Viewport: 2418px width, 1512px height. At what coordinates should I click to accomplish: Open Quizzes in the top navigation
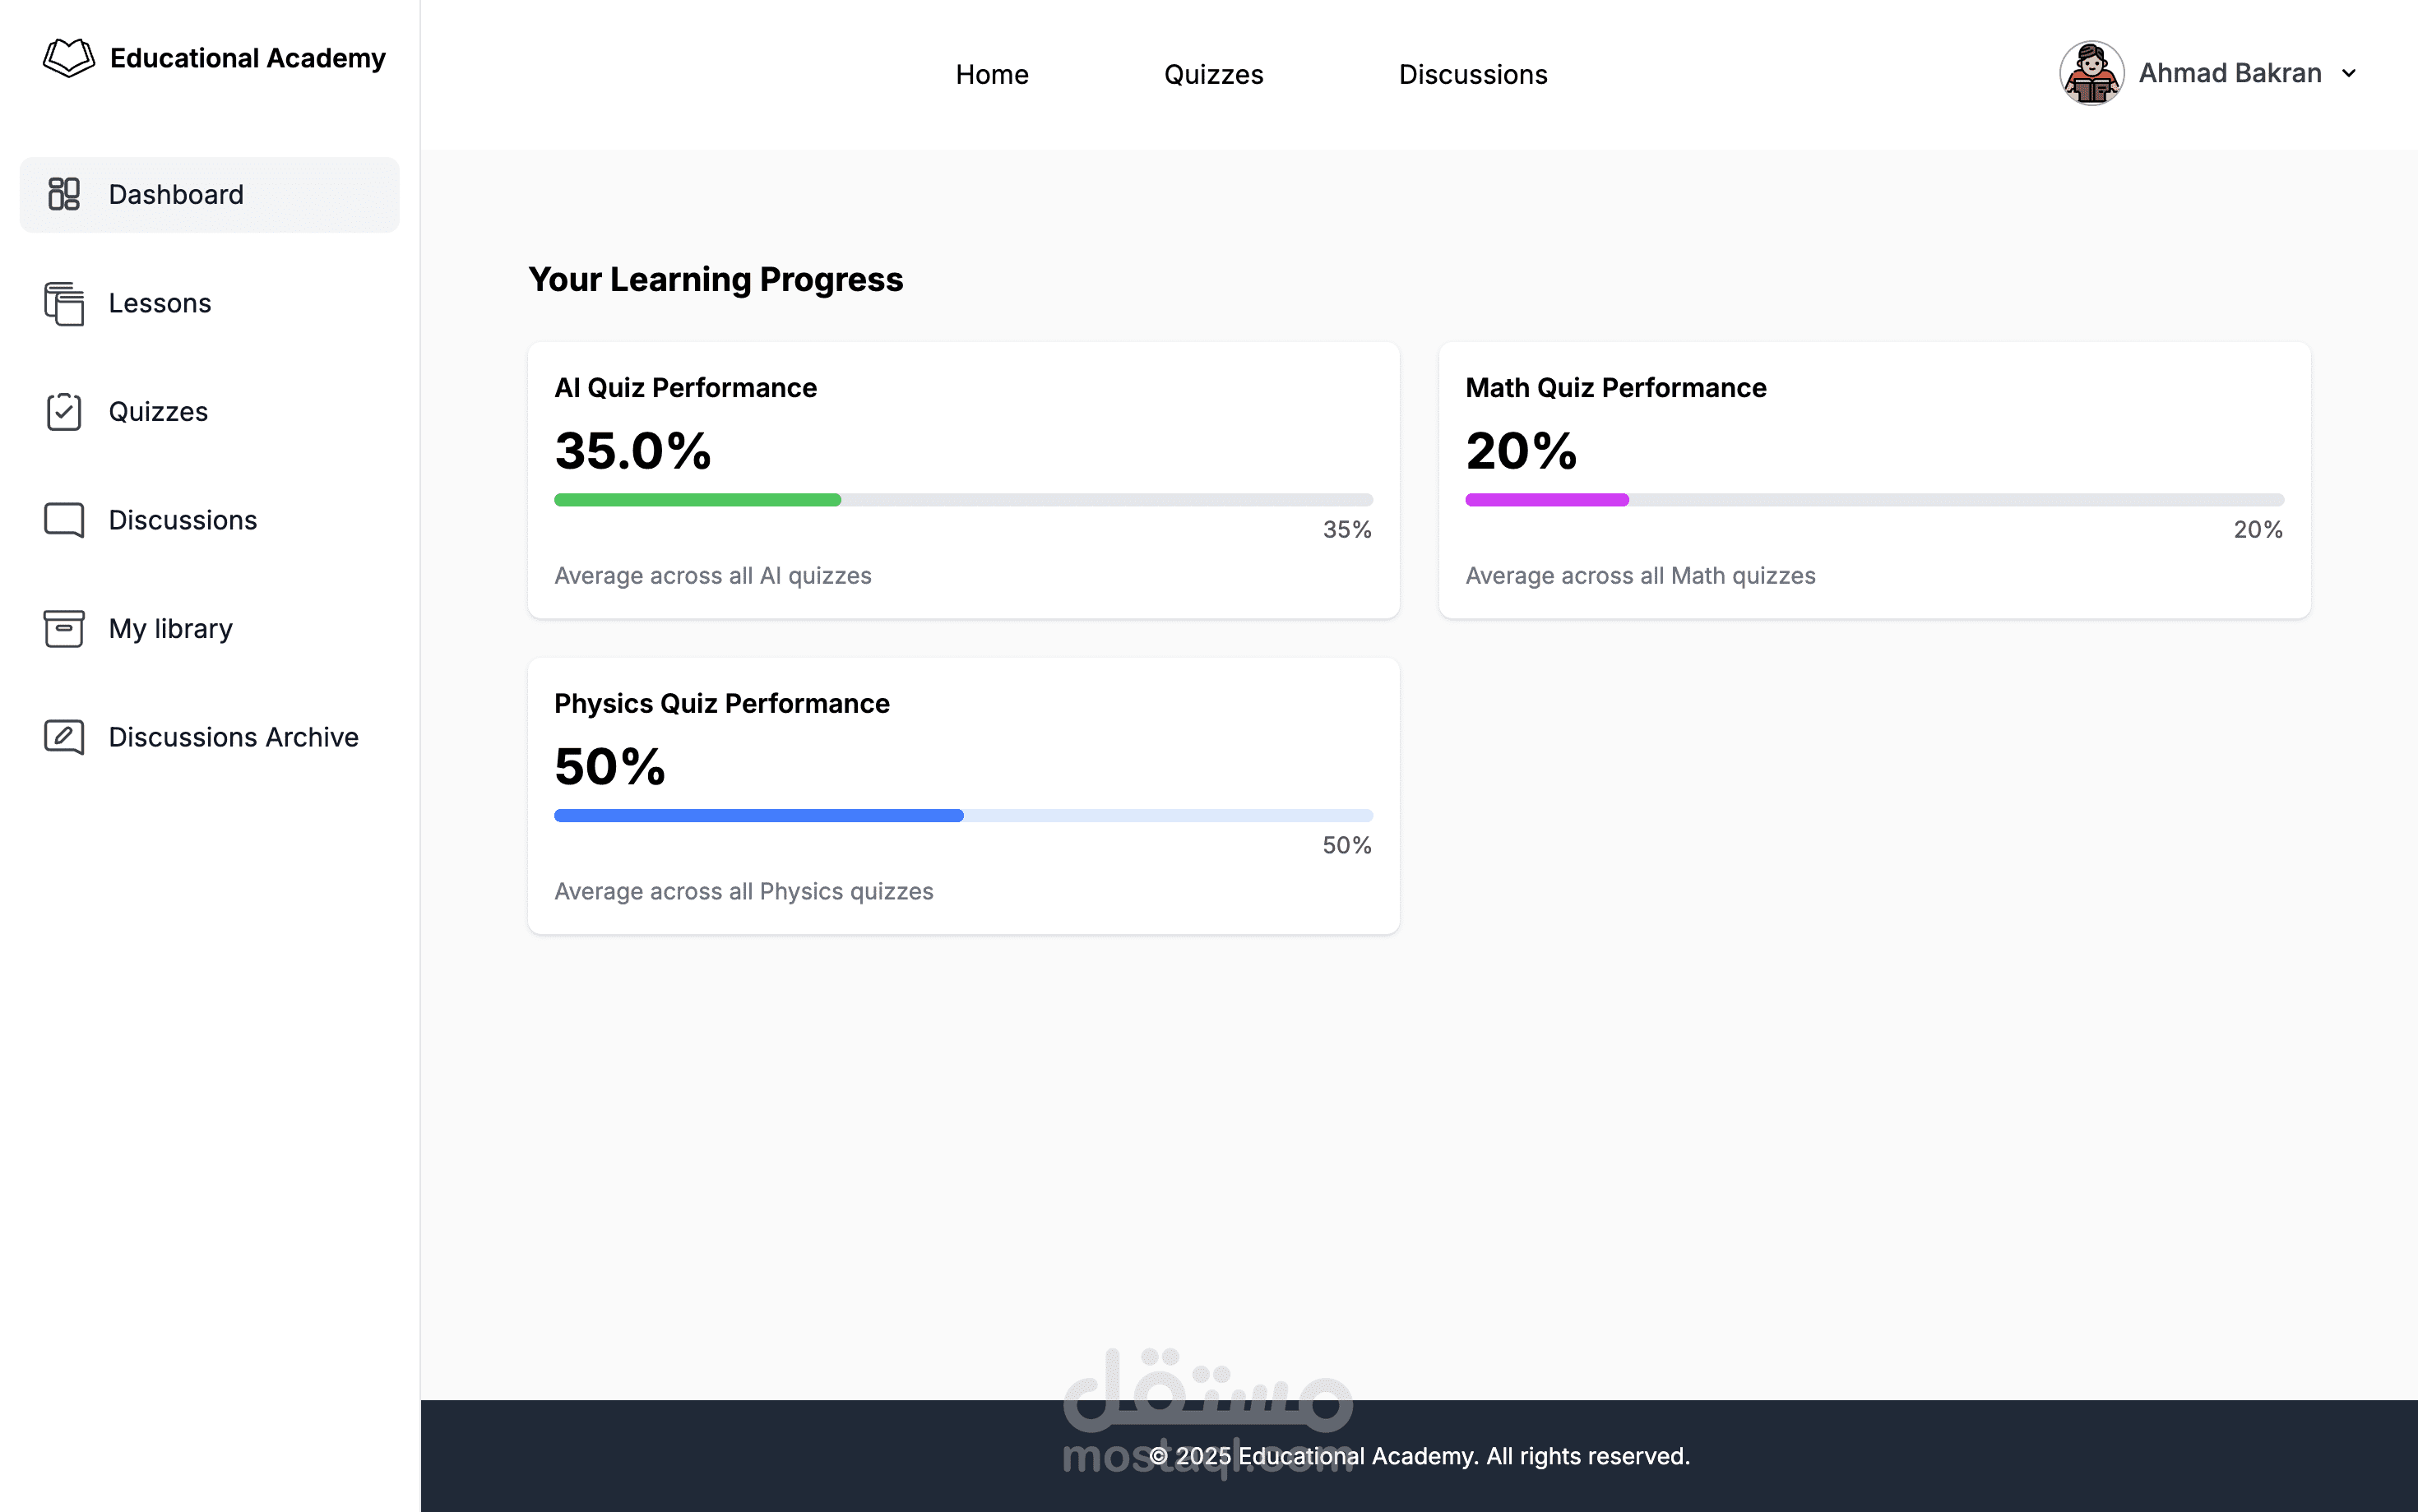coord(1213,75)
